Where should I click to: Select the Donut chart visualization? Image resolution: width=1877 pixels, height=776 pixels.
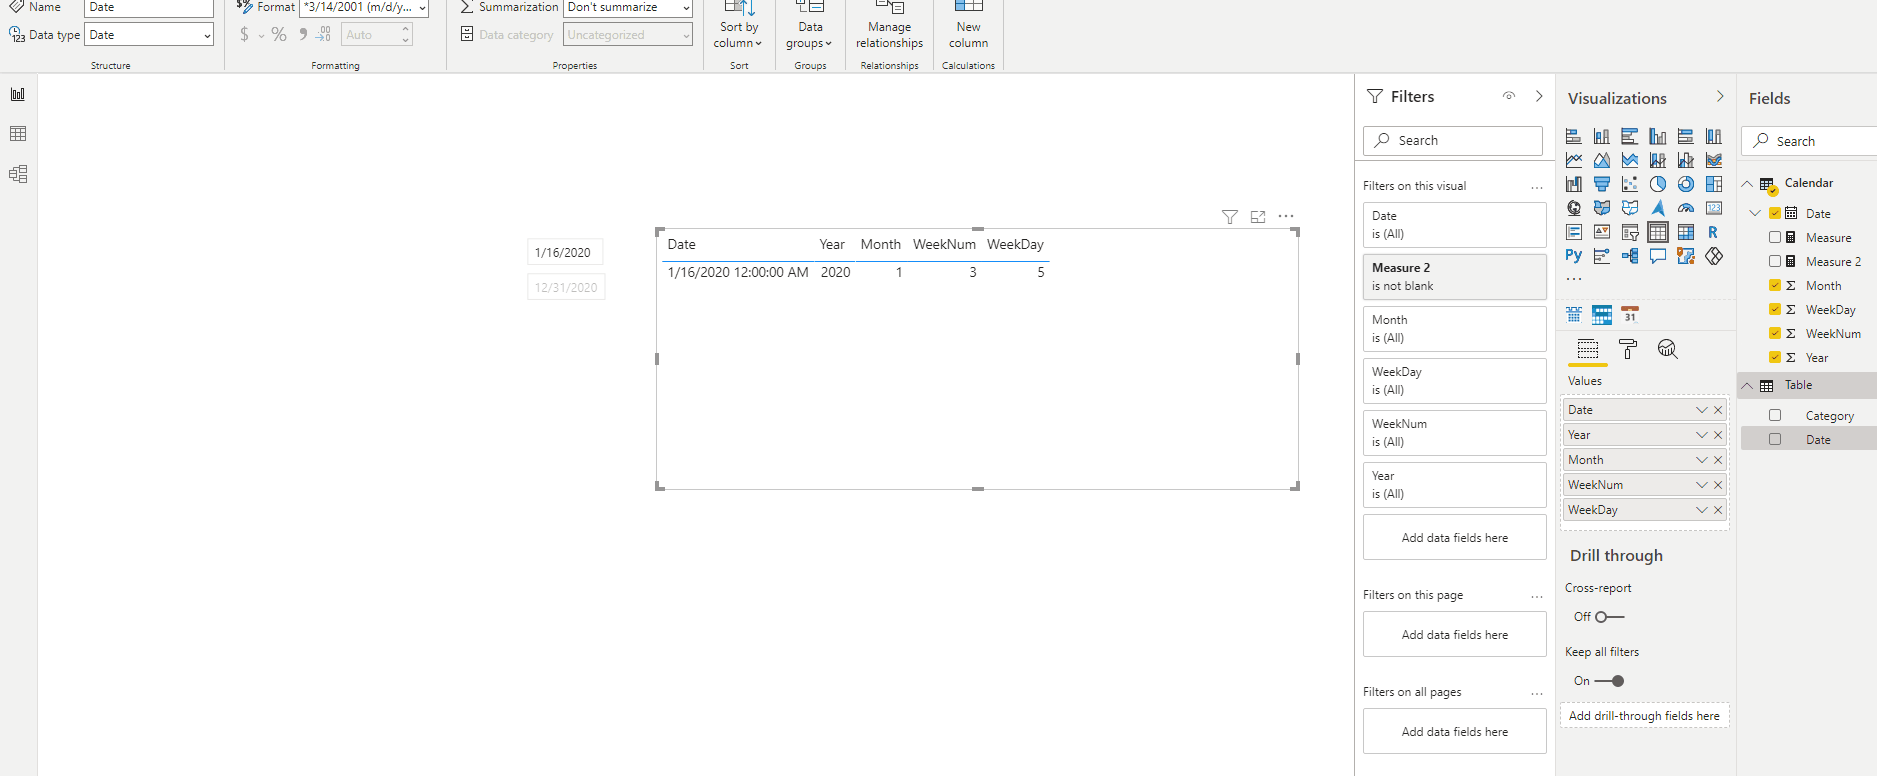(1686, 184)
